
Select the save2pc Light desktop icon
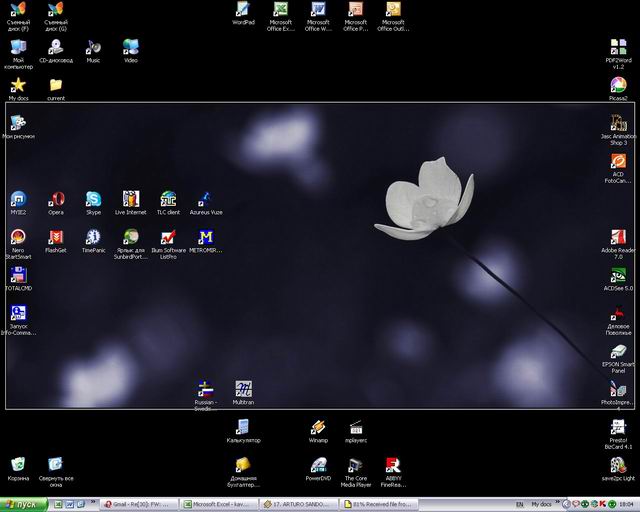(x=618, y=469)
